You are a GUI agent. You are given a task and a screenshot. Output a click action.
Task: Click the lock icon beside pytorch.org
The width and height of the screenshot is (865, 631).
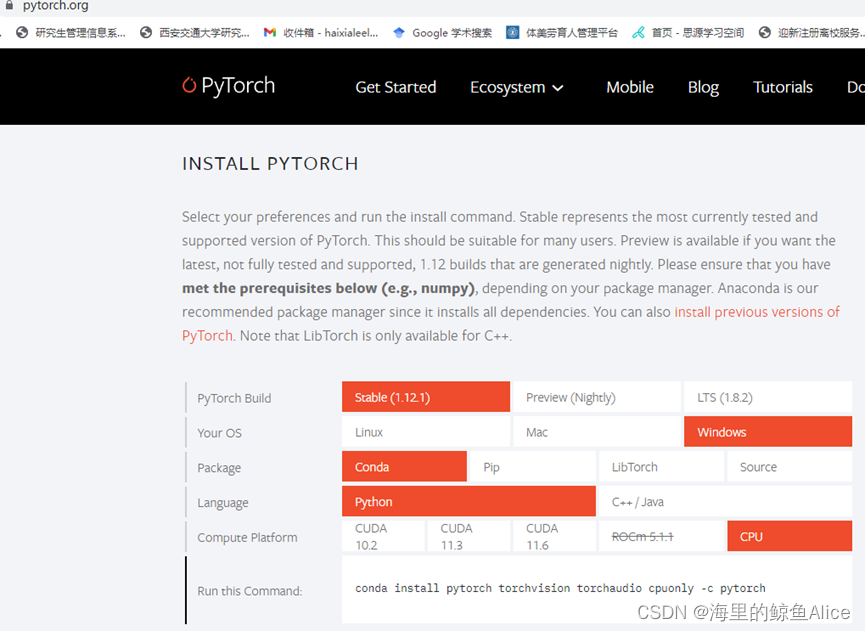9,5
